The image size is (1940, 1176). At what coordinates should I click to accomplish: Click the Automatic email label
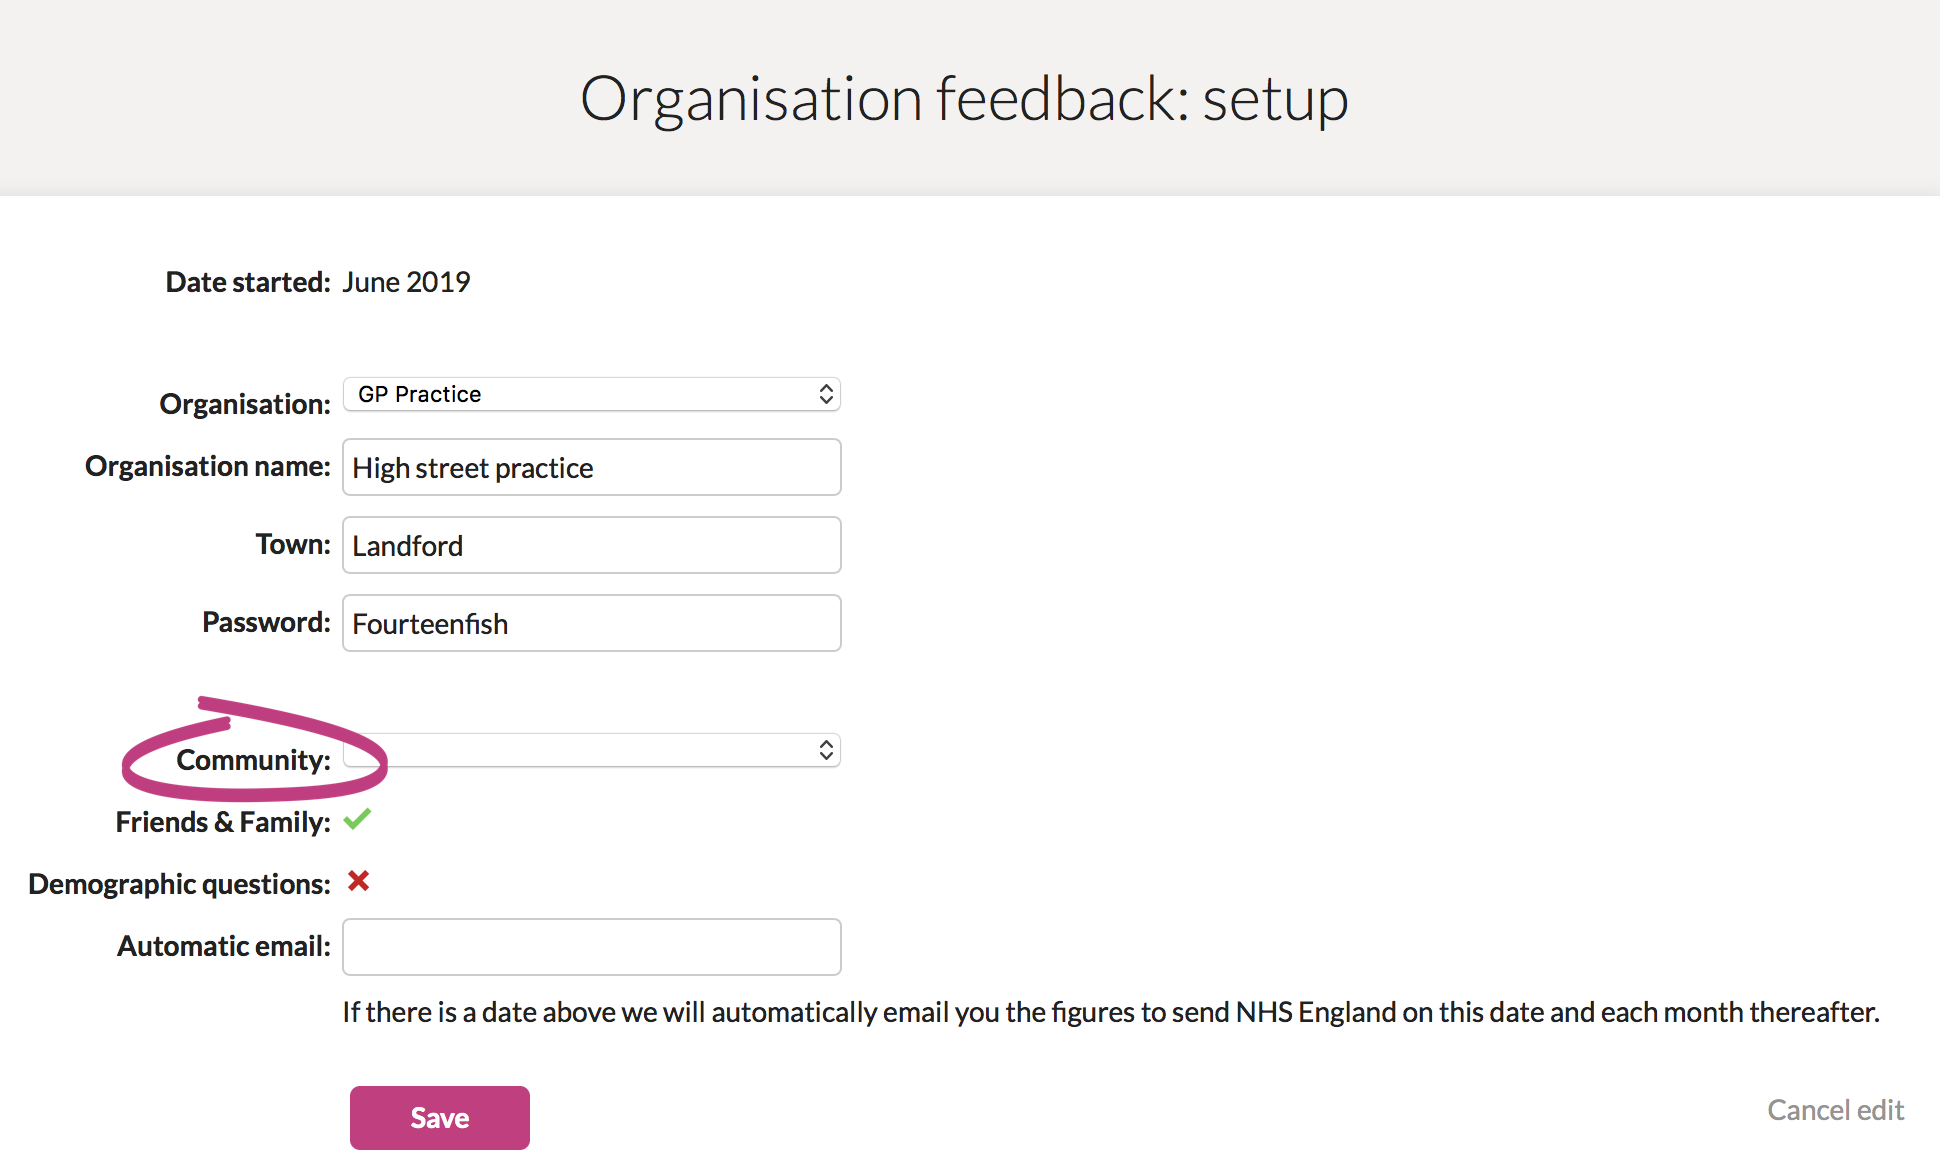tap(224, 946)
